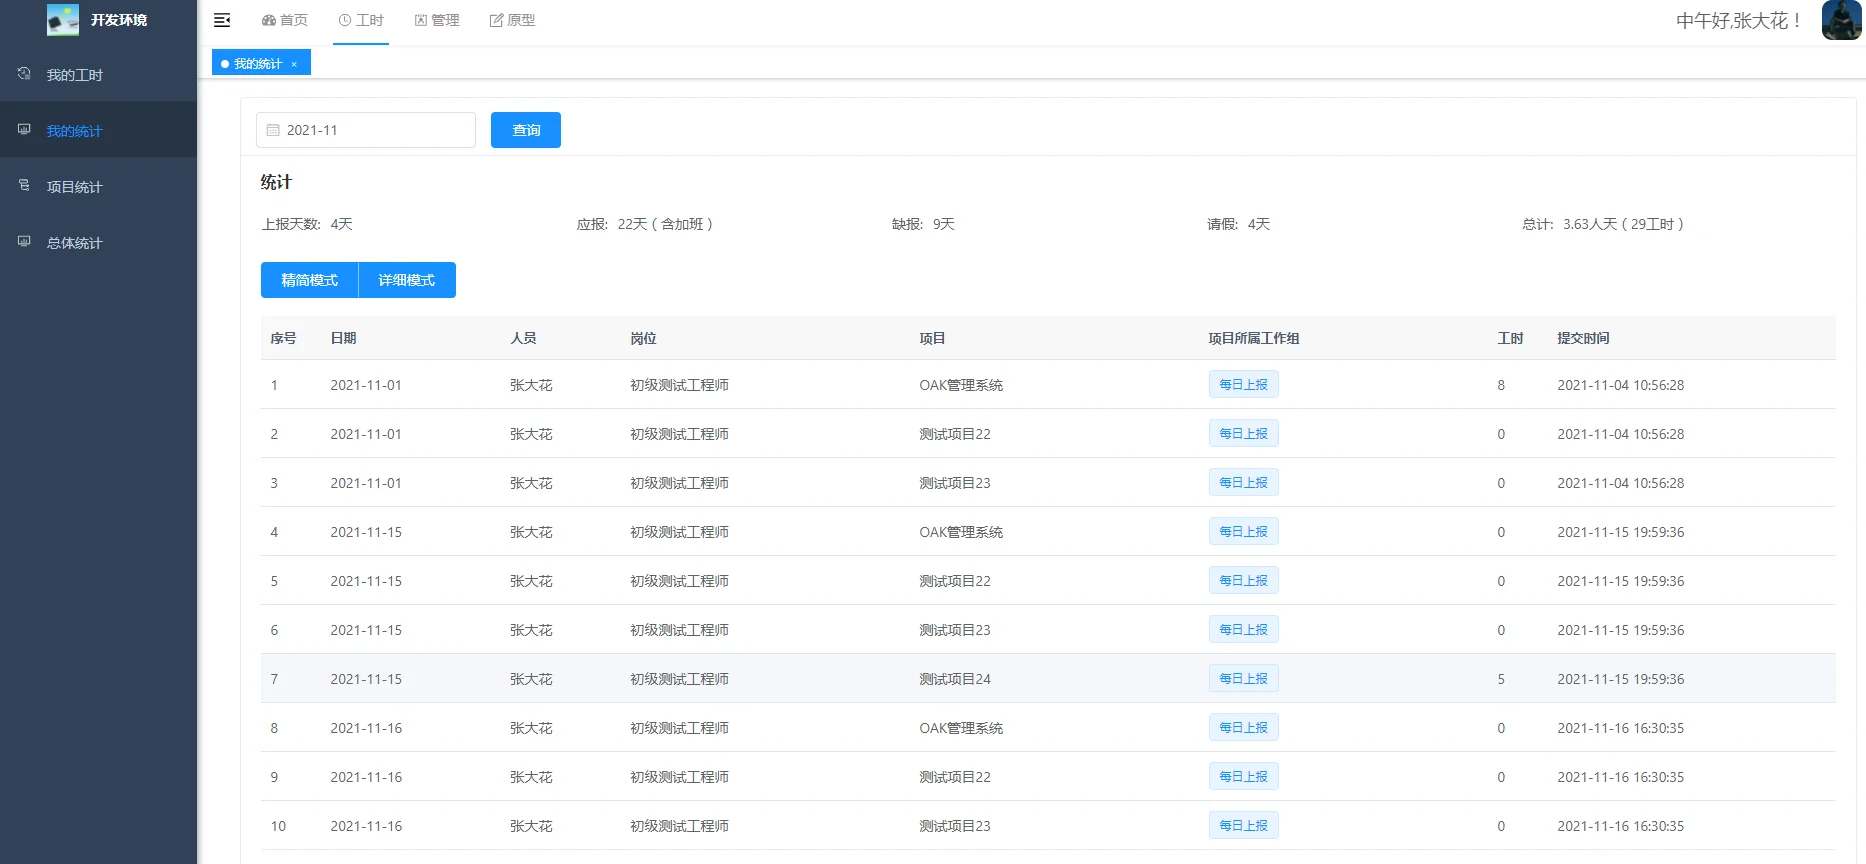Click 每日上报 tag in row 10
Image resolution: width=1866 pixels, height=864 pixels.
pyautogui.click(x=1243, y=826)
